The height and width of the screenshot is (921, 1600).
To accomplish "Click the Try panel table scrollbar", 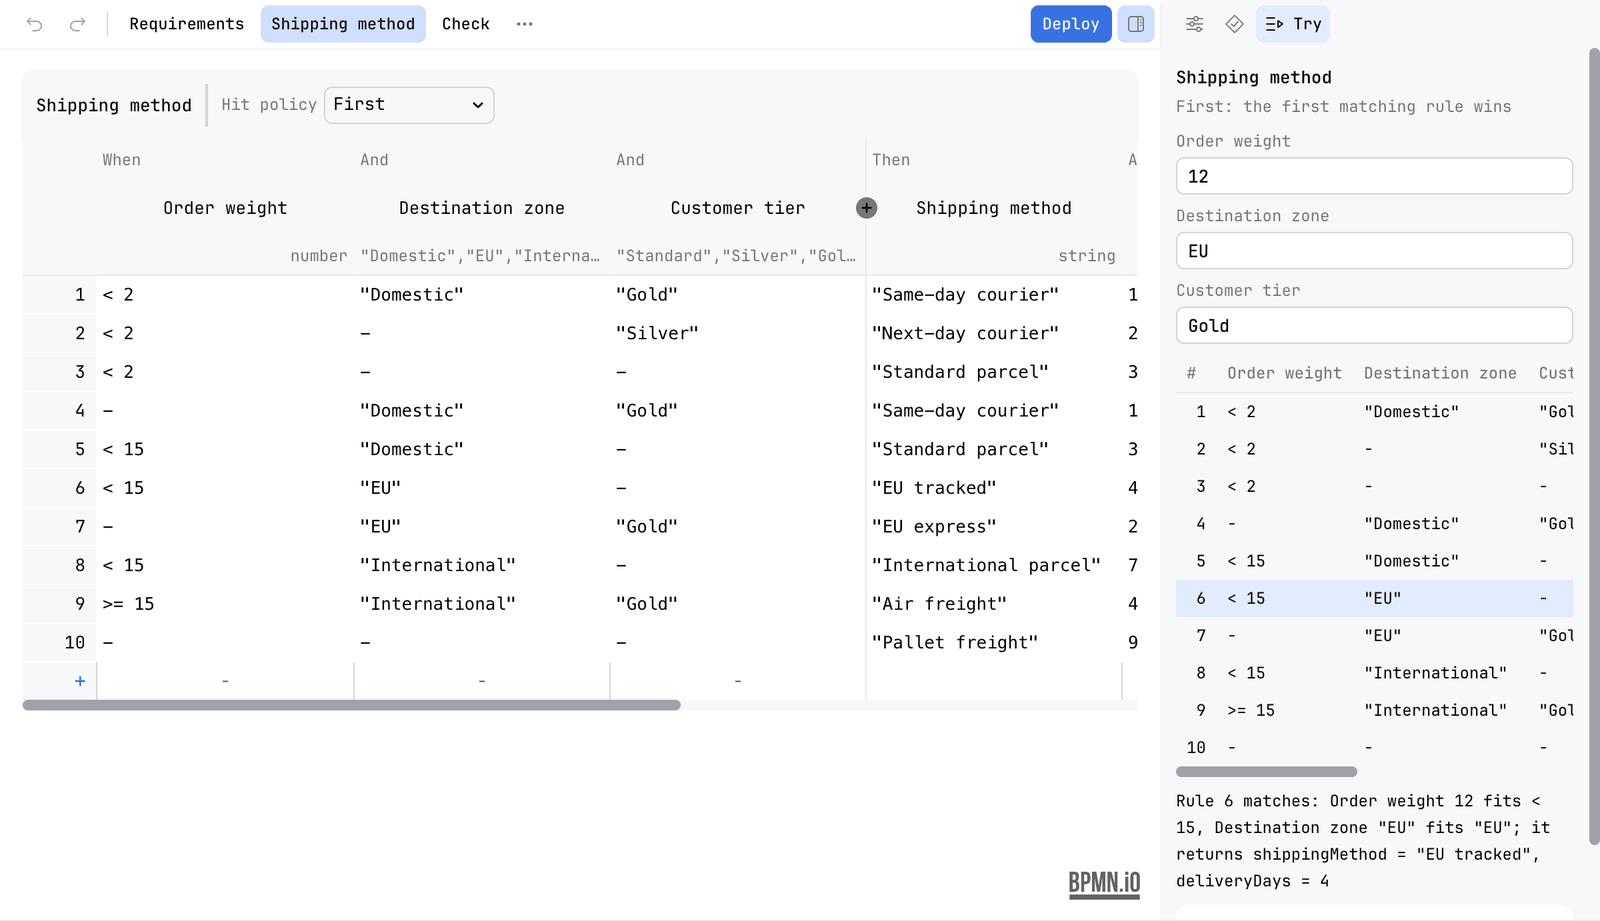I will [x=1266, y=772].
